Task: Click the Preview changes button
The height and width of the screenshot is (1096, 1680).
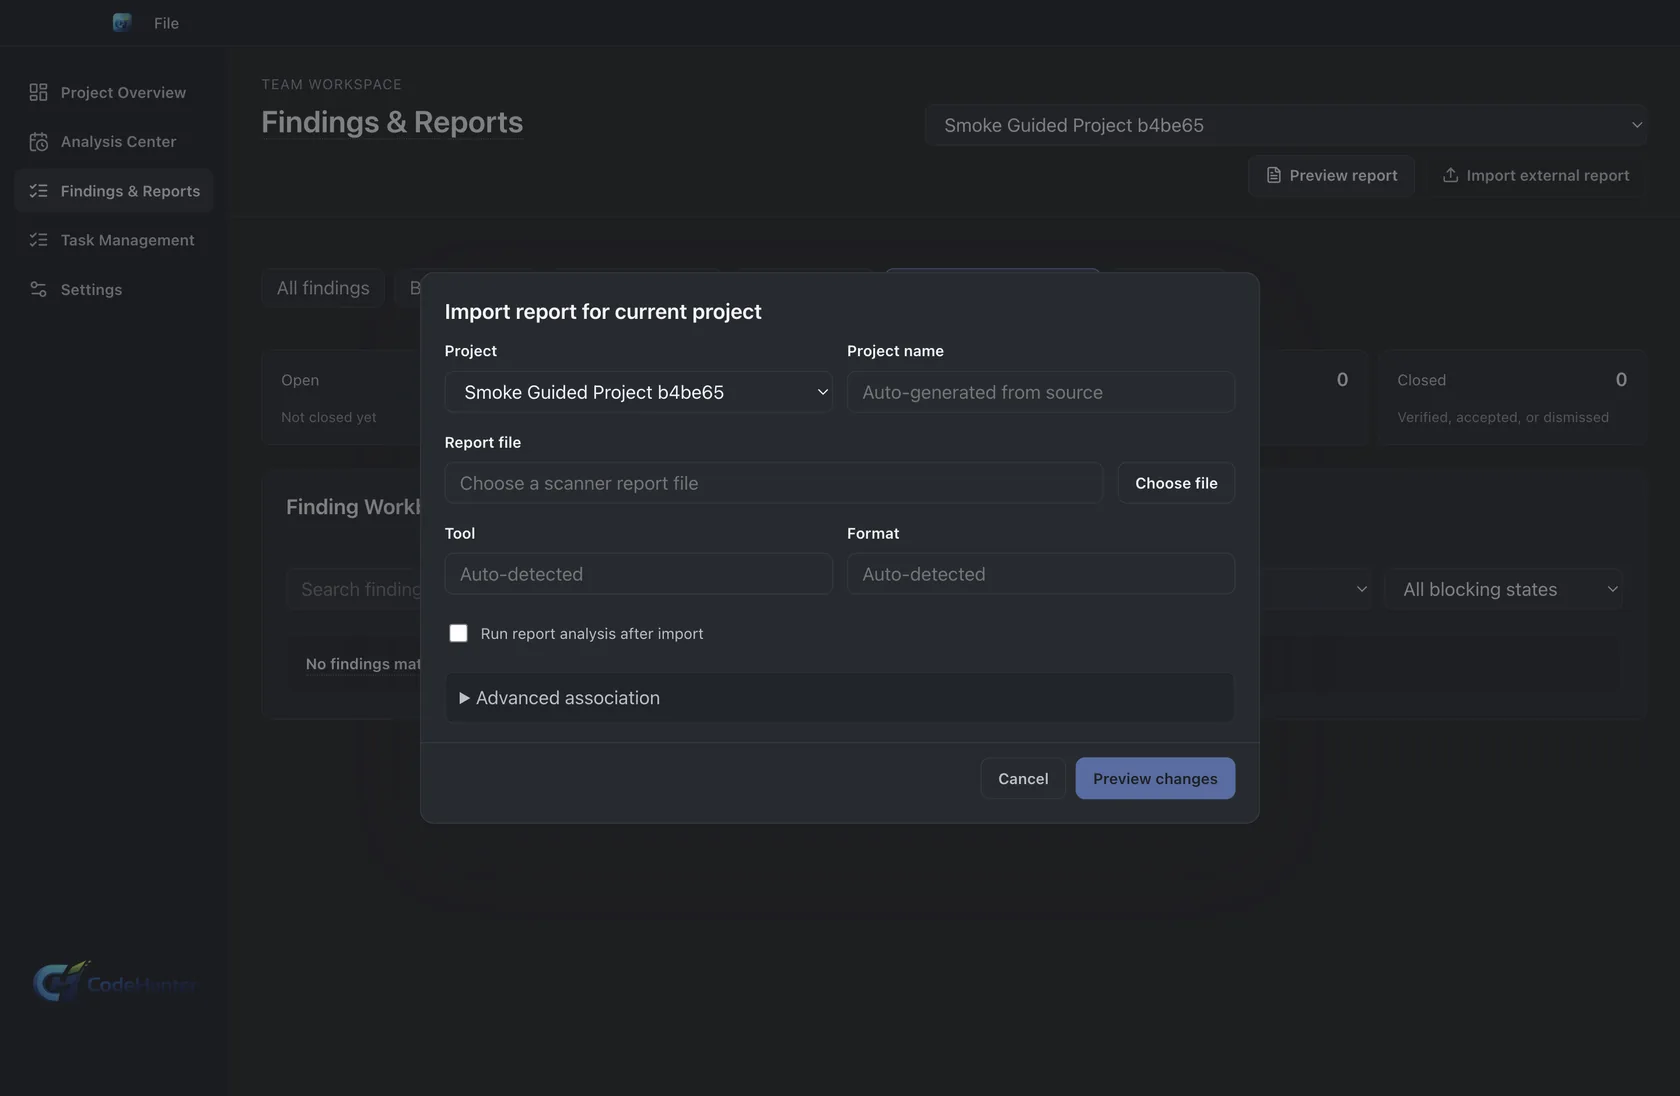Action: tap(1155, 778)
